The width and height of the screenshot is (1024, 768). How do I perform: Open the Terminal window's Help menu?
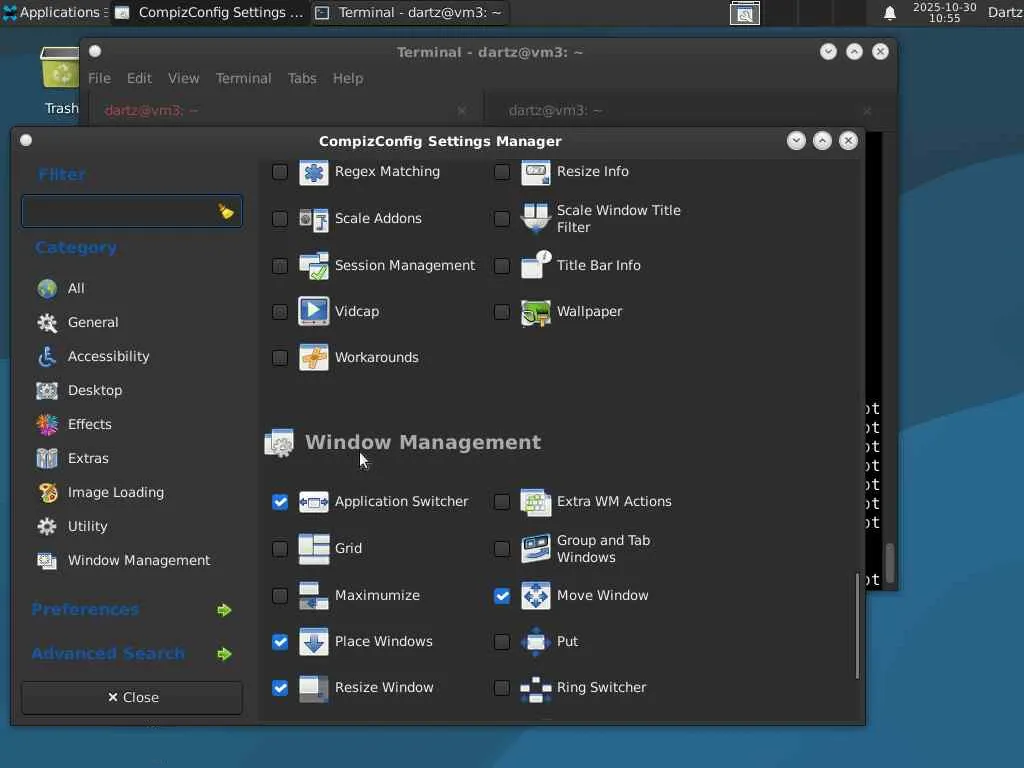(x=348, y=78)
